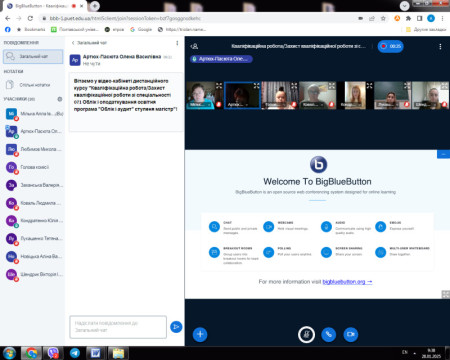The width and height of the screenshot is (450, 360).
Task: Select the chalkboard-background webcam video
Action: 392,95
